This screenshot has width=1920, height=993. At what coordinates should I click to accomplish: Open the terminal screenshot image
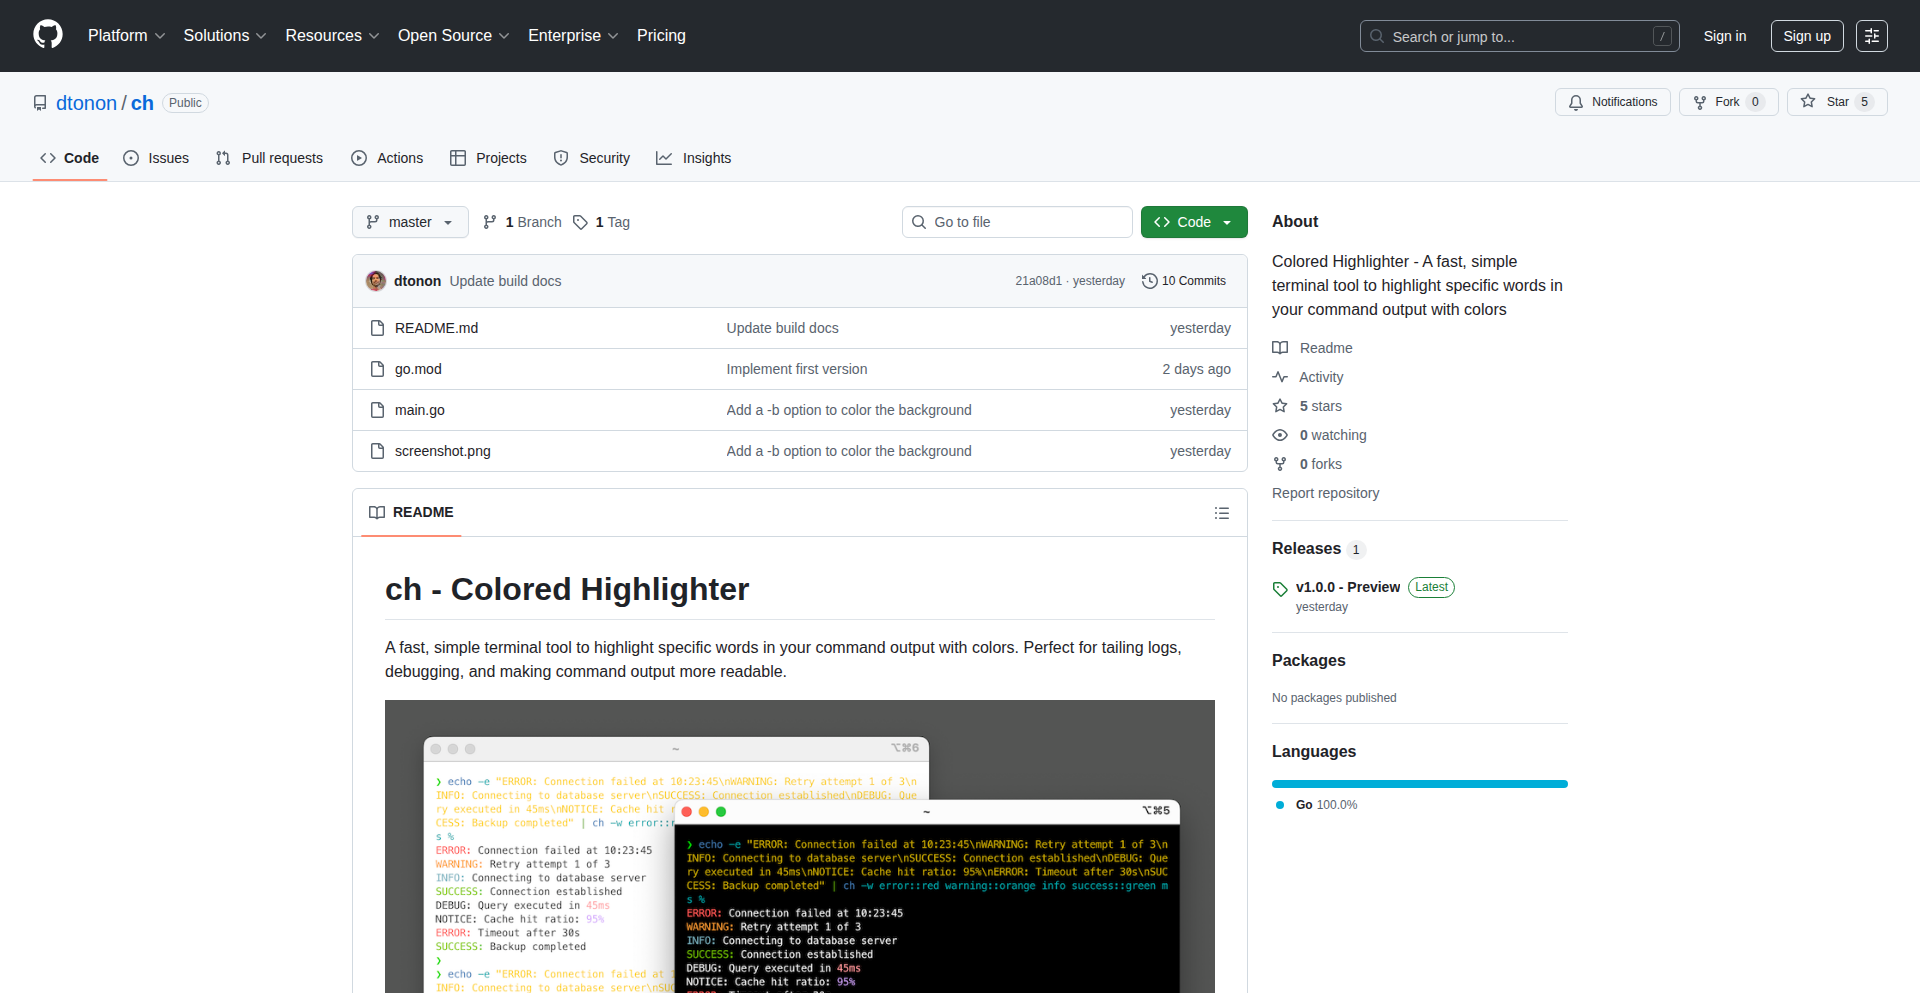pos(799,850)
